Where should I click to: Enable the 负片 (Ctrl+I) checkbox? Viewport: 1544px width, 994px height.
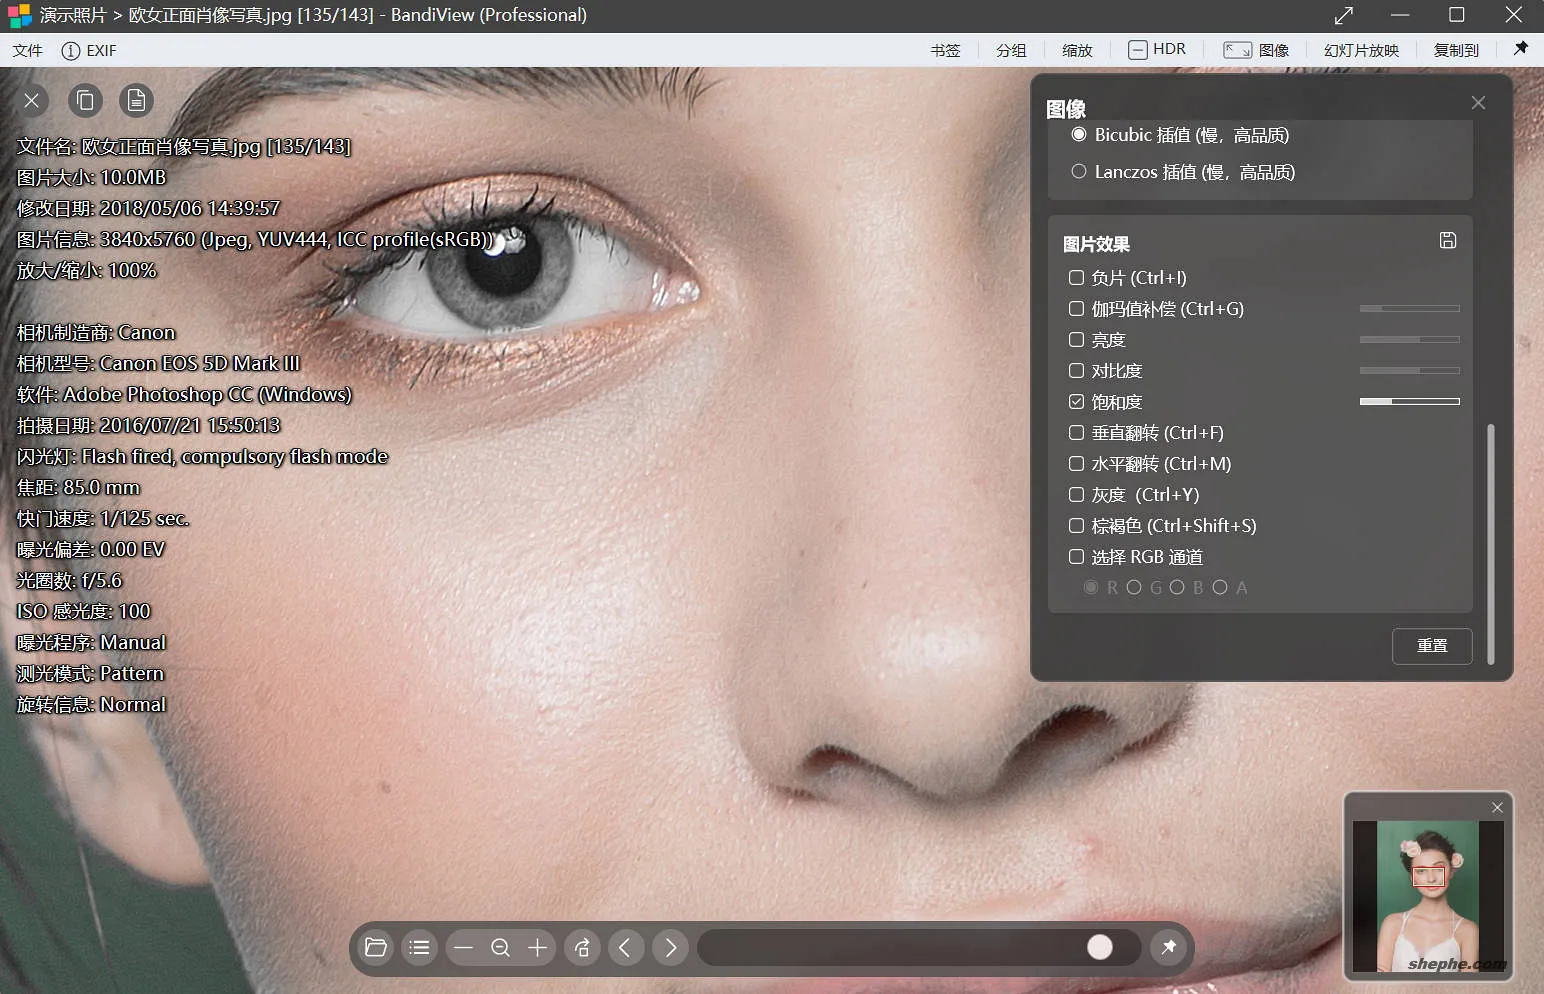pos(1077,278)
